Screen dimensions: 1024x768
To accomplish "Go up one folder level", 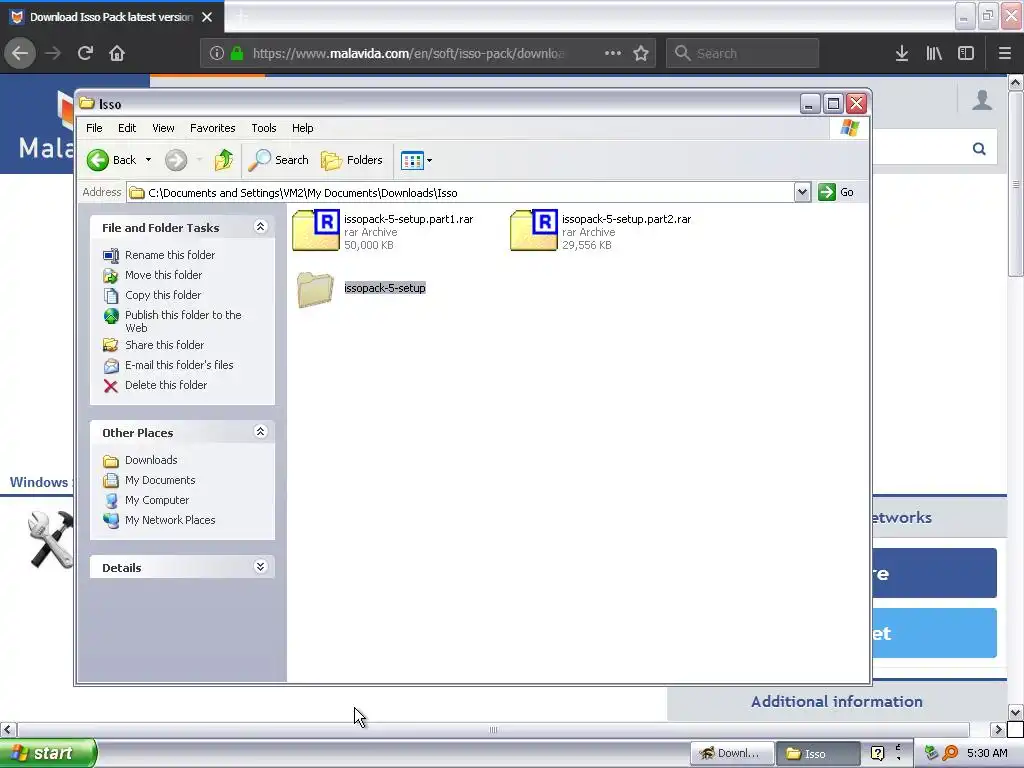I will pyautogui.click(x=223, y=160).
